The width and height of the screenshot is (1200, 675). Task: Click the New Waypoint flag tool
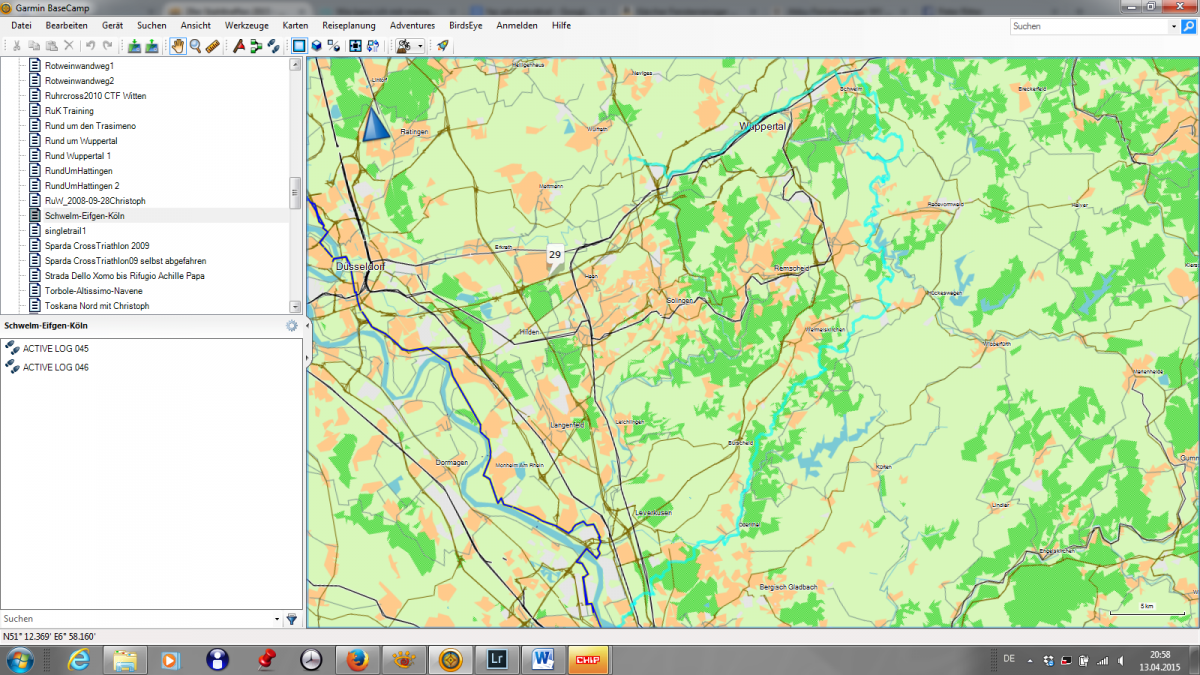coord(239,46)
